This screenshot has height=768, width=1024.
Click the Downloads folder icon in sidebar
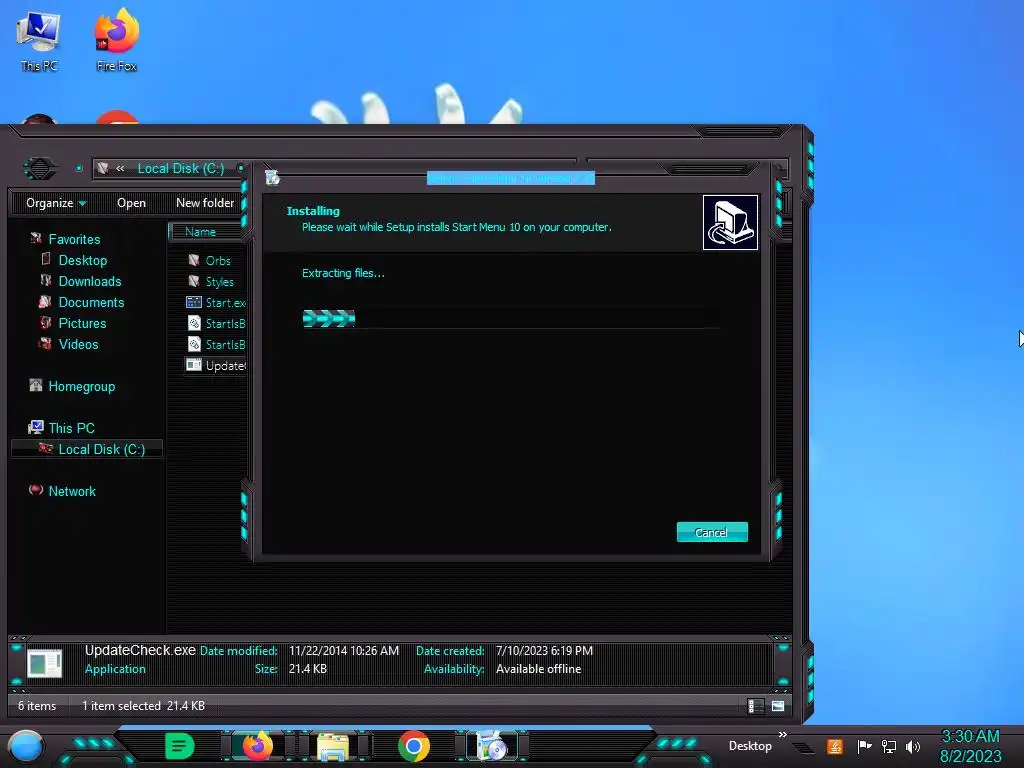tap(46, 280)
